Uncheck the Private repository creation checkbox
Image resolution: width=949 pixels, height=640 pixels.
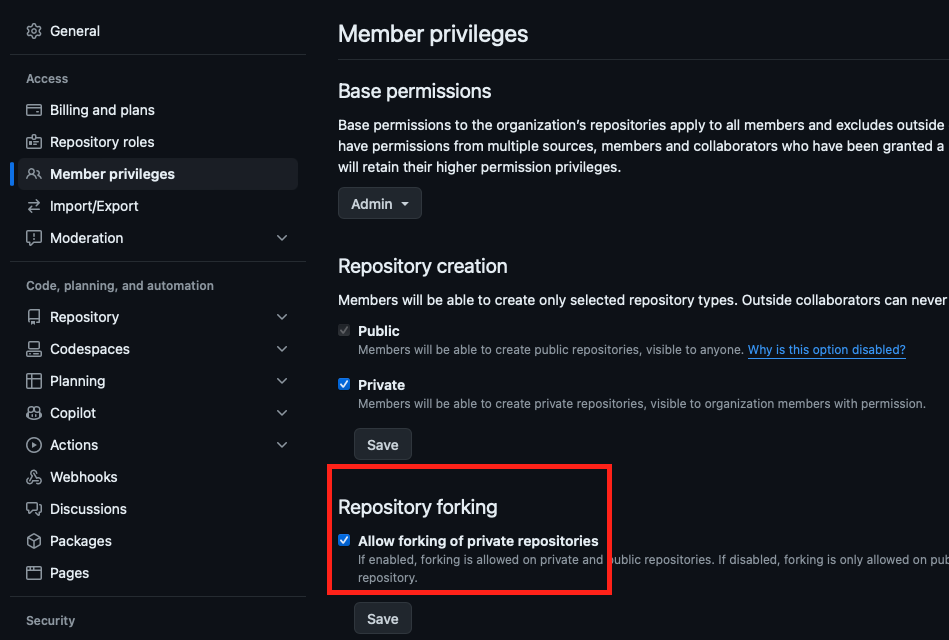344,384
